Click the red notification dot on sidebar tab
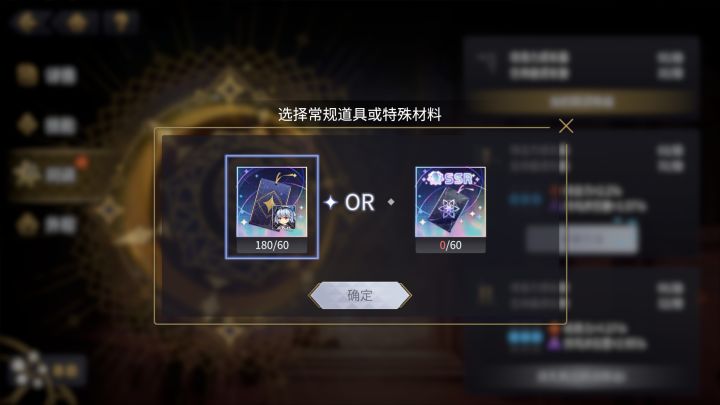 (82, 162)
